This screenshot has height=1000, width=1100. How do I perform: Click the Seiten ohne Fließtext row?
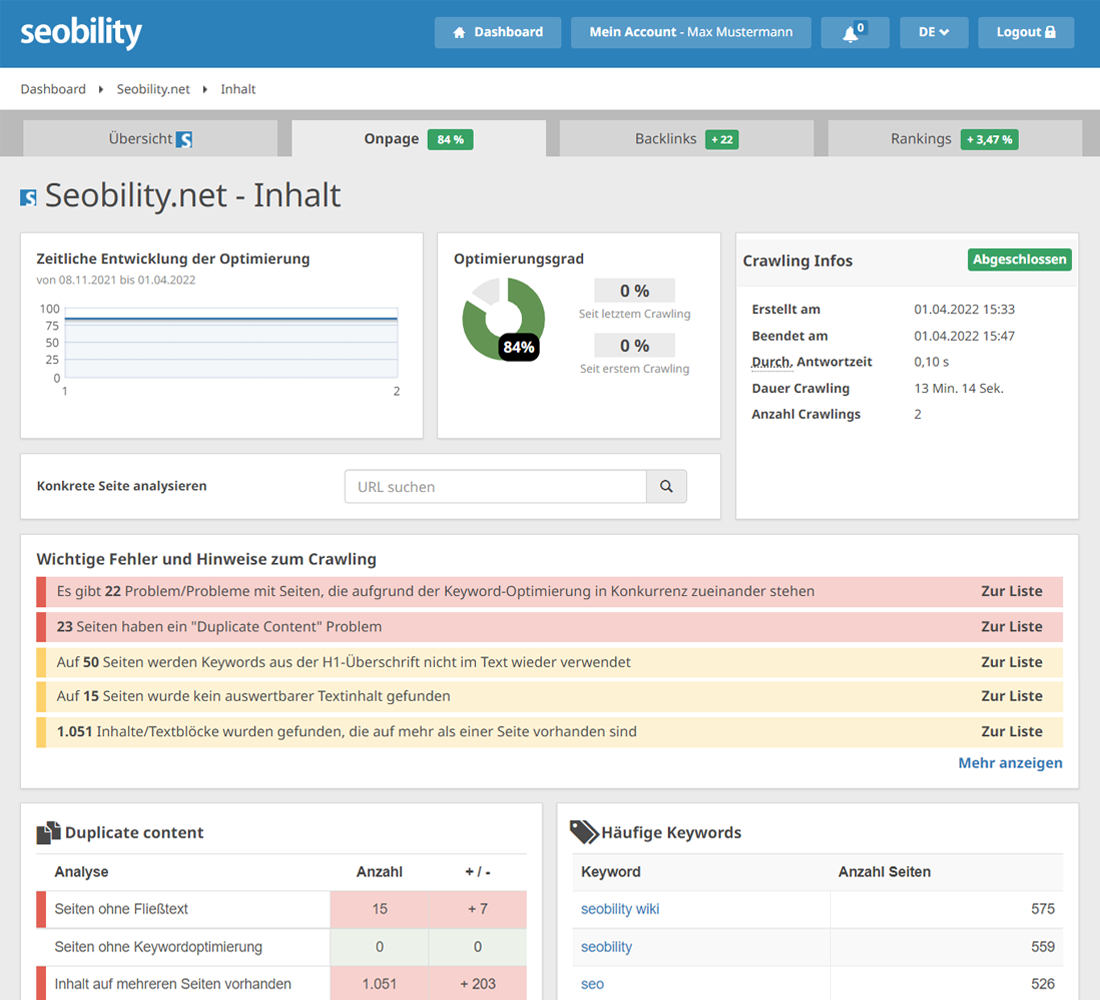point(281,909)
